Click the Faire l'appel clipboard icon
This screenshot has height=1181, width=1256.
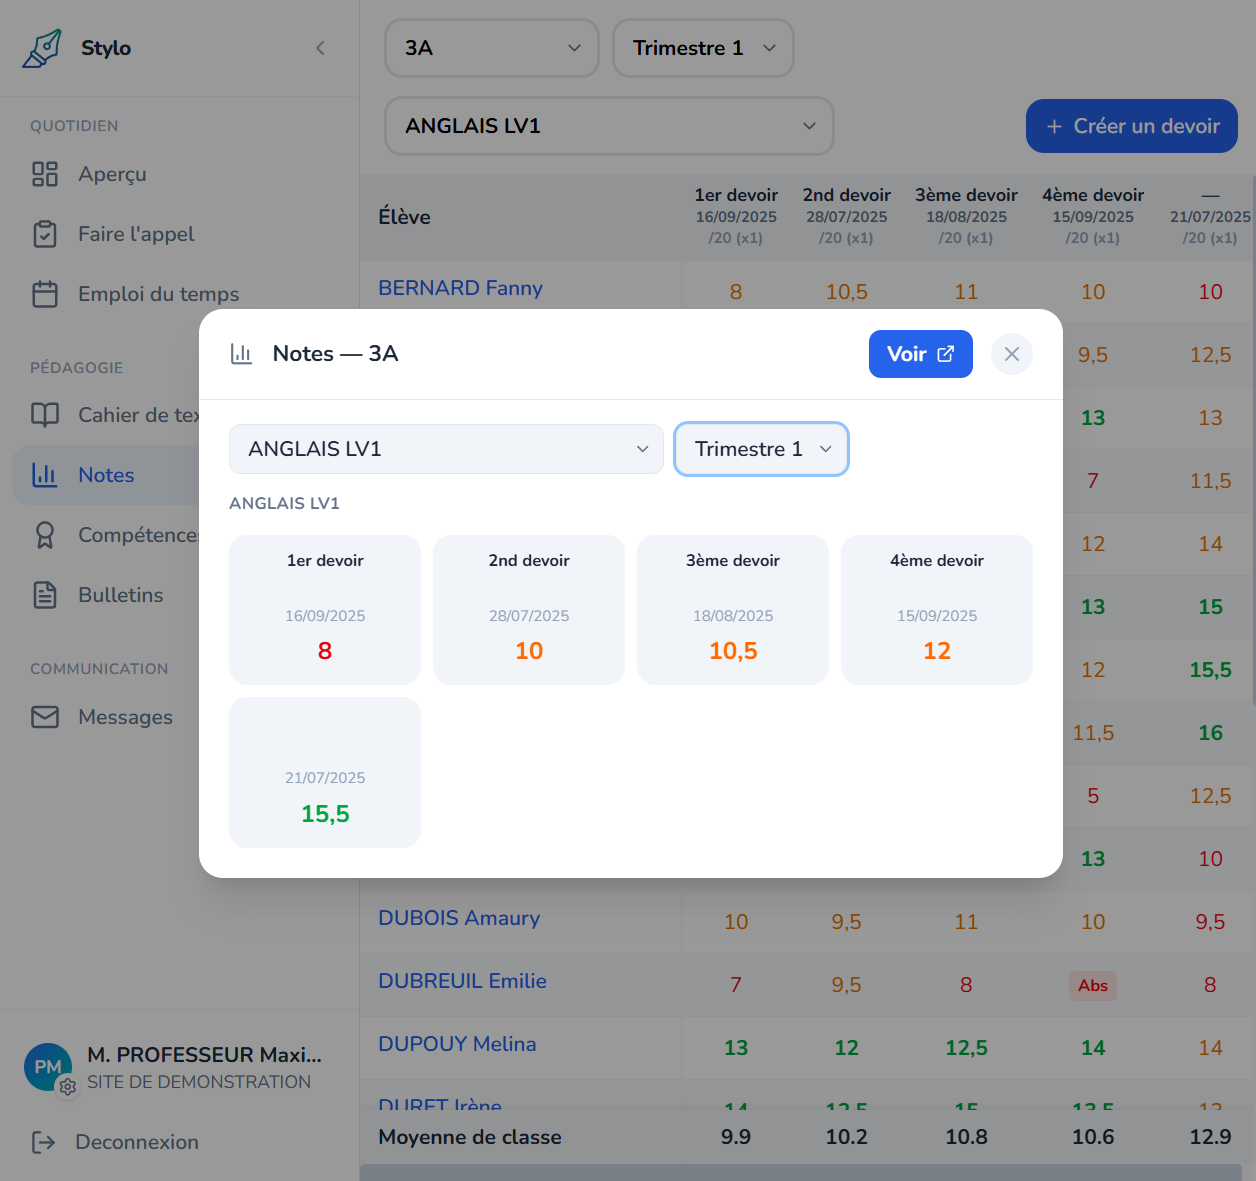click(x=45, y=234)
